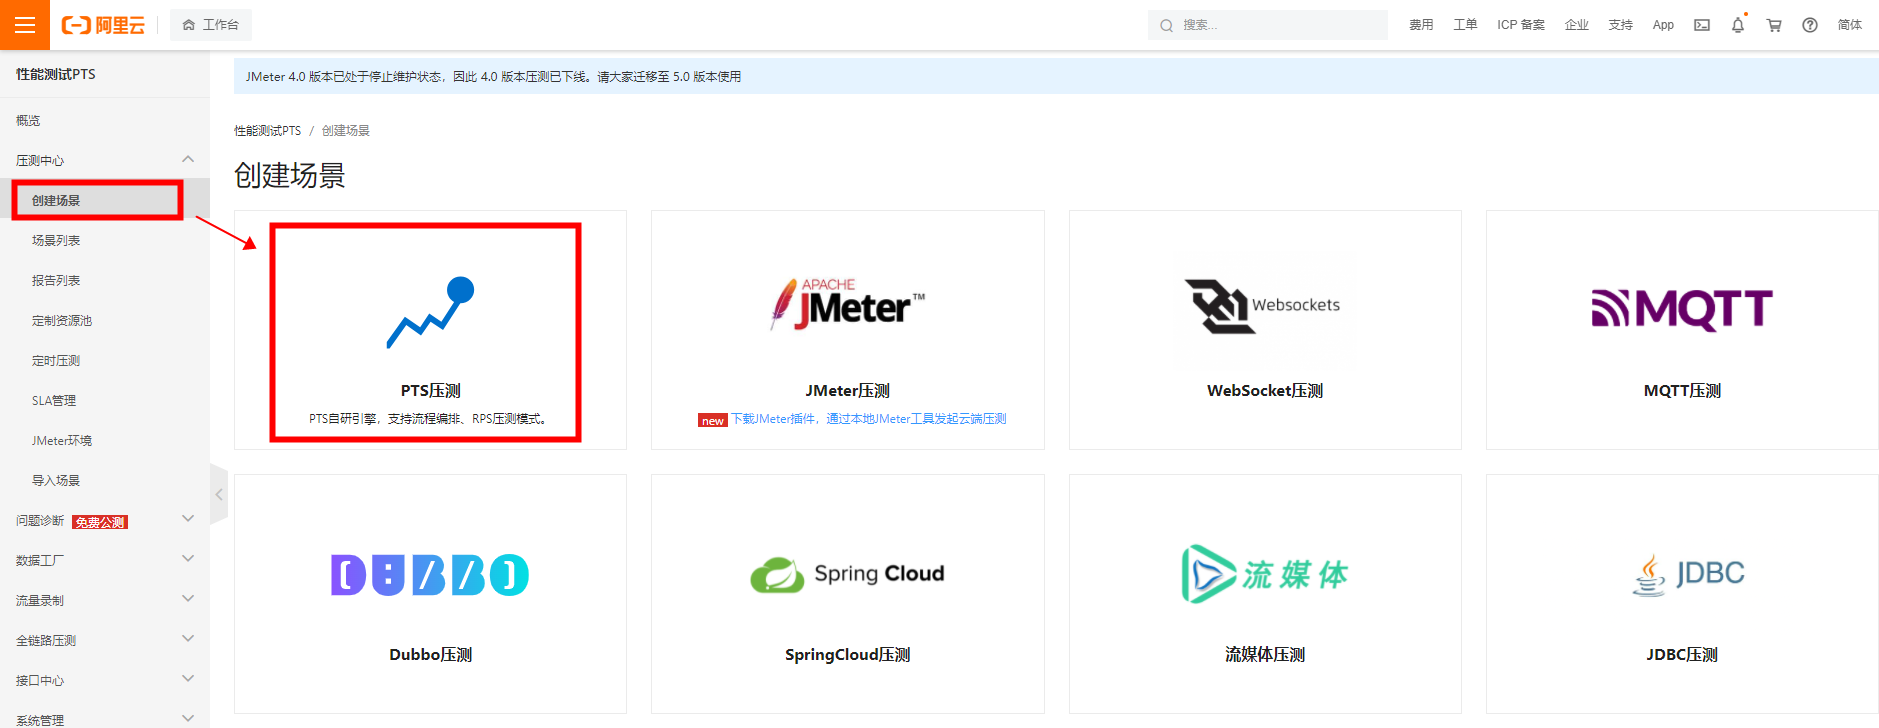
Task: Open the notifications bell
Action: coord(1738,25)
